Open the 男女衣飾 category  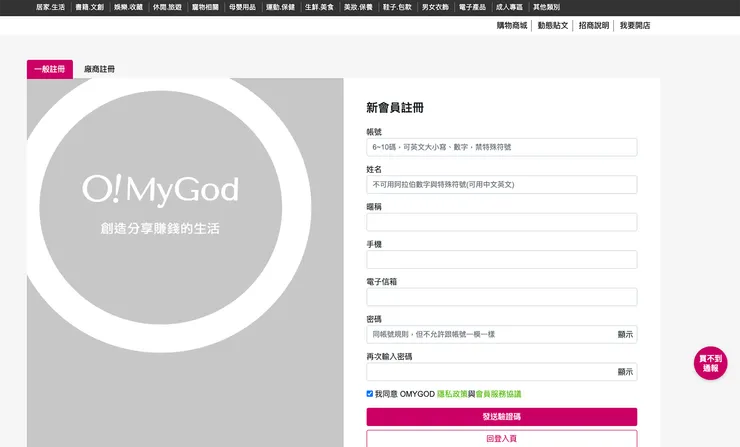435,7
